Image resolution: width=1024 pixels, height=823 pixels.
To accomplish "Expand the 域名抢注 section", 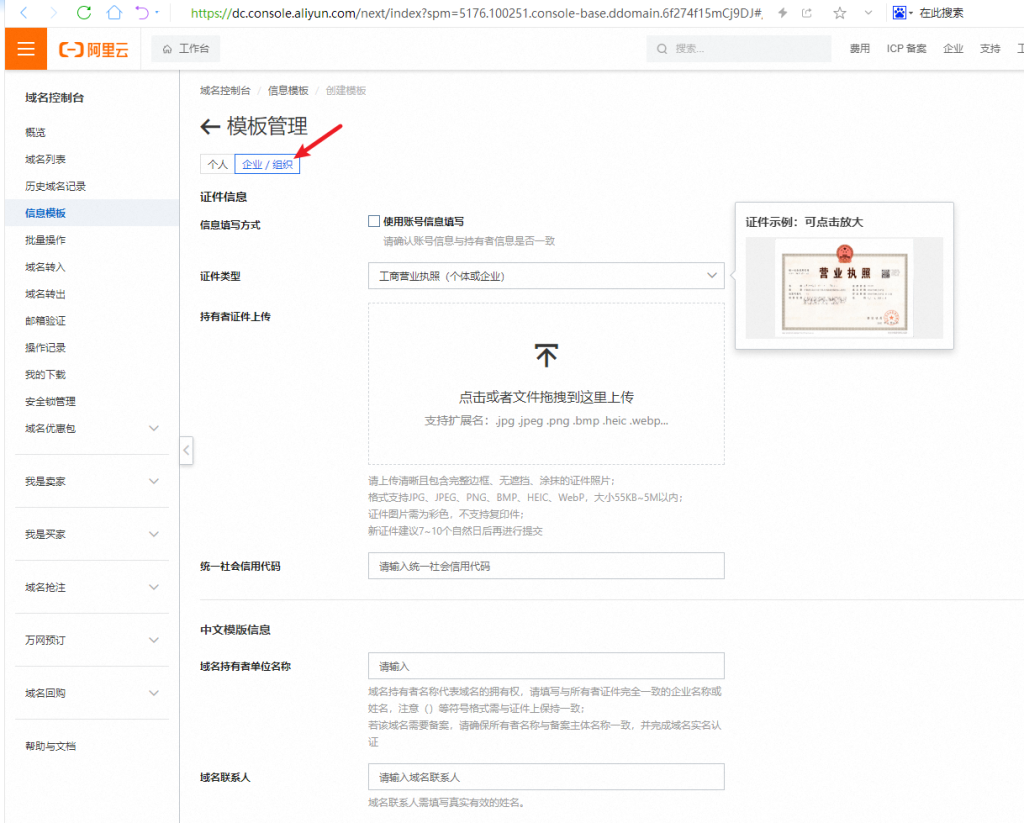I will click(153, 587).
